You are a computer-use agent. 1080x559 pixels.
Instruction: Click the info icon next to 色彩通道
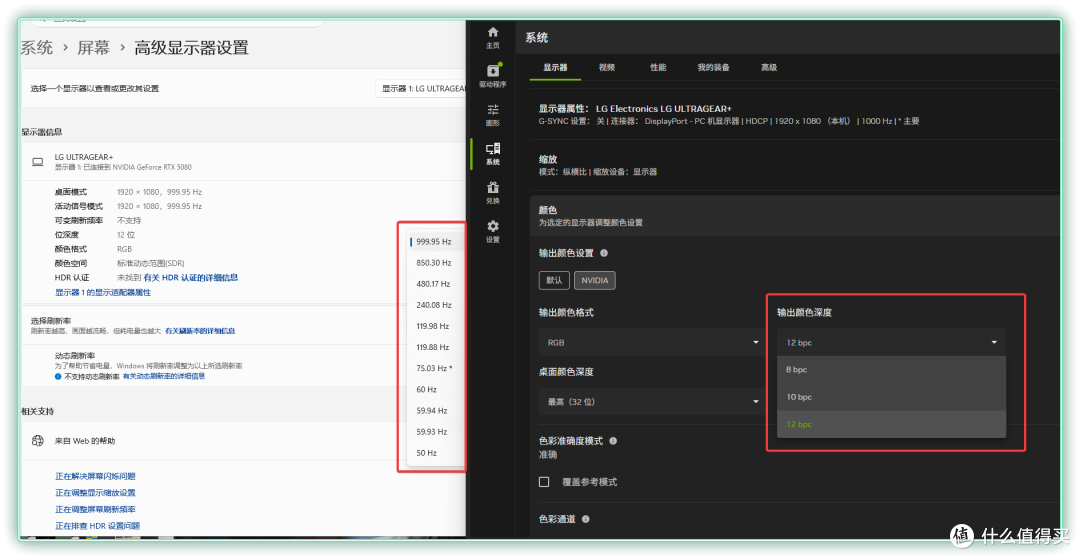[x=585, y=519]
